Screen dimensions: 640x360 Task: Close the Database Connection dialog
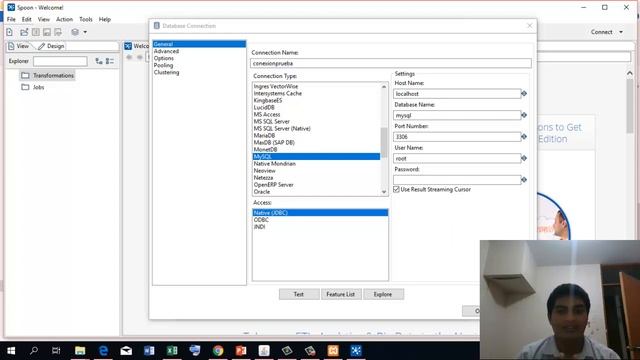[x=529, y=26]
